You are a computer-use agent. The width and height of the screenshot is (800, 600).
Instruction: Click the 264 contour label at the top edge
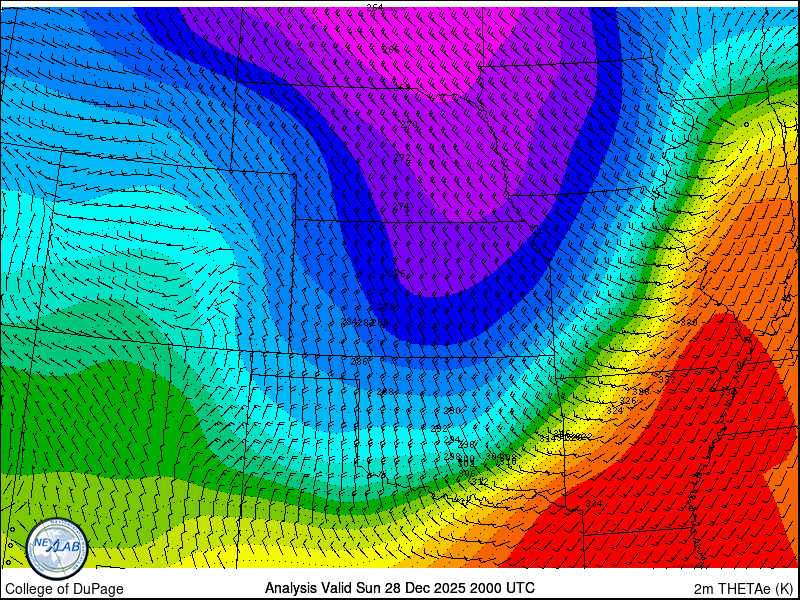(x=374, y=7)
